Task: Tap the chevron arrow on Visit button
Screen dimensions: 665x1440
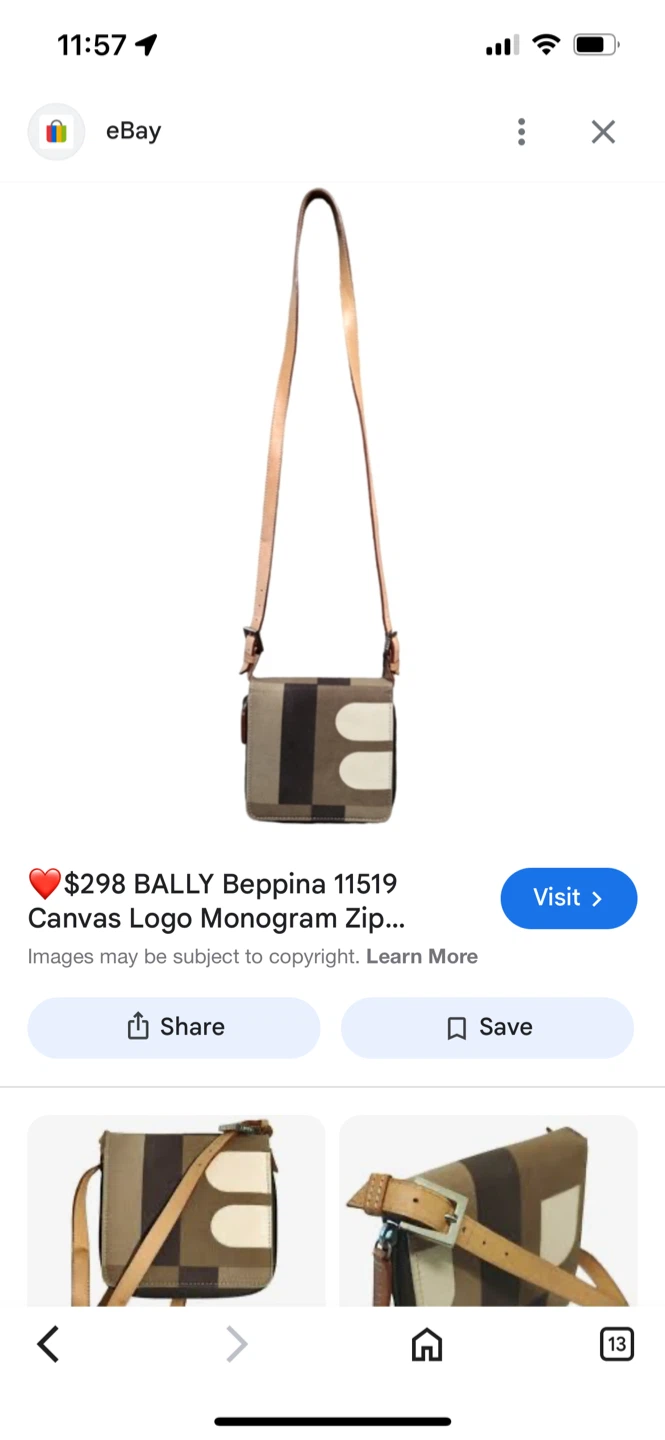Action: (597, 899)
